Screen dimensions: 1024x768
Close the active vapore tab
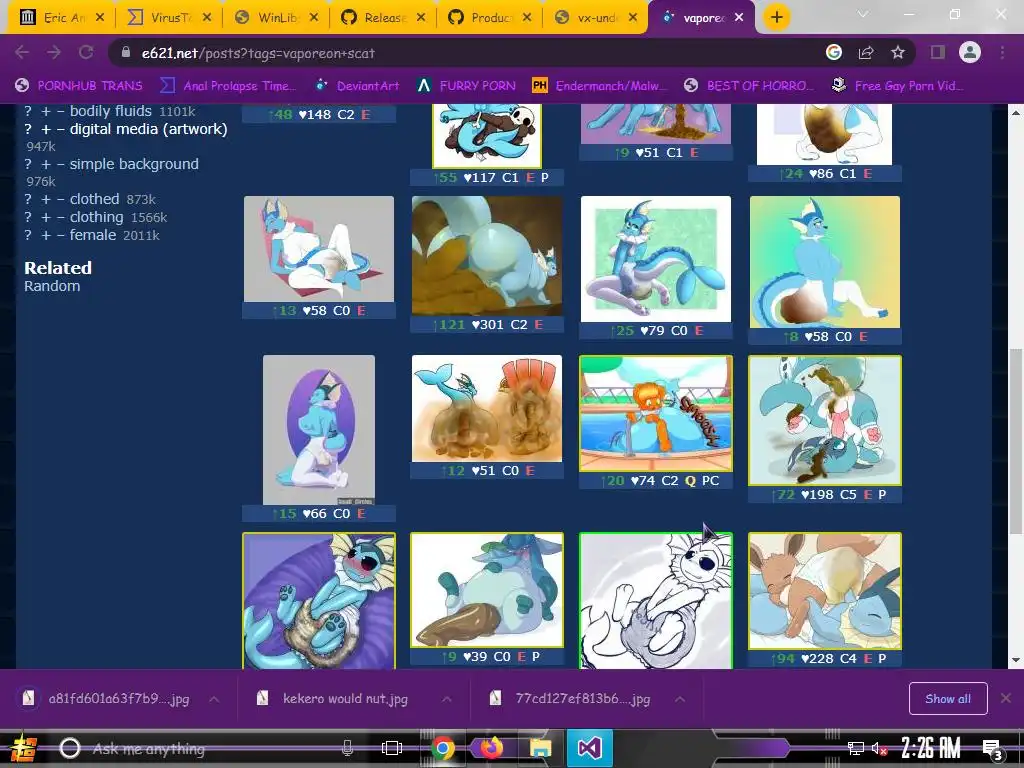point(739,18)
